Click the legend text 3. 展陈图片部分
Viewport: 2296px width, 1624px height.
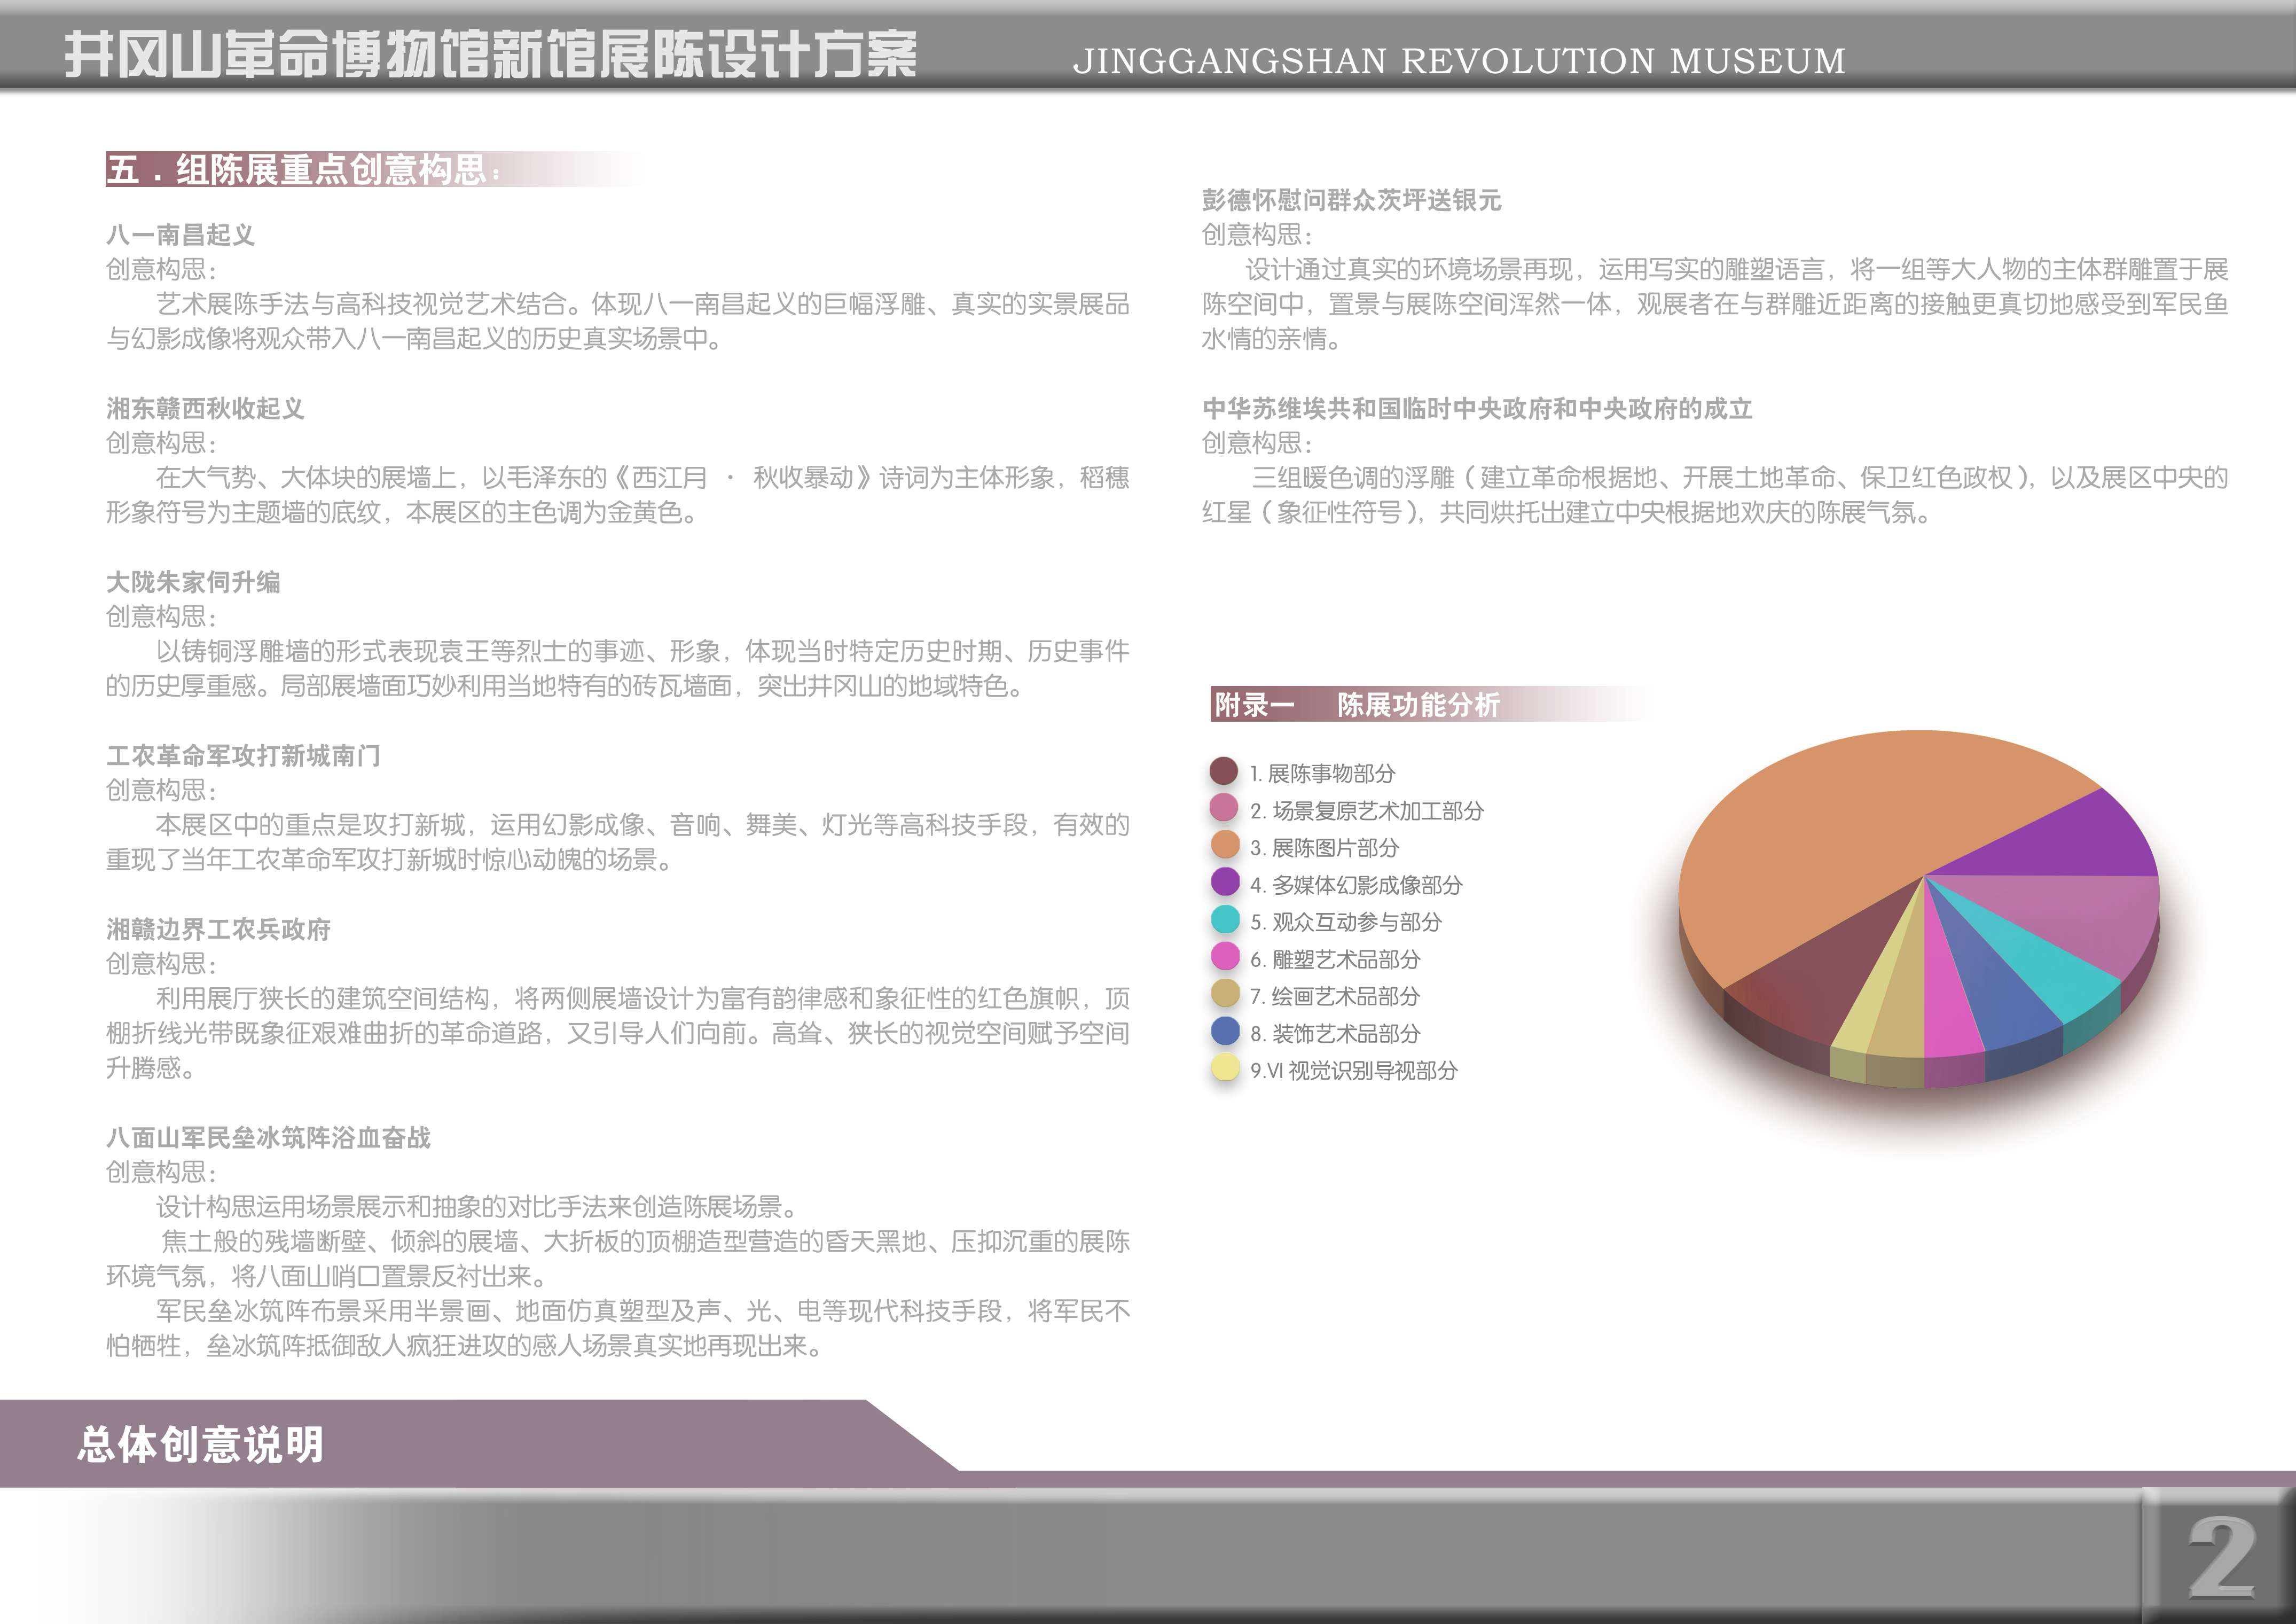click(x=1324, y=847)
